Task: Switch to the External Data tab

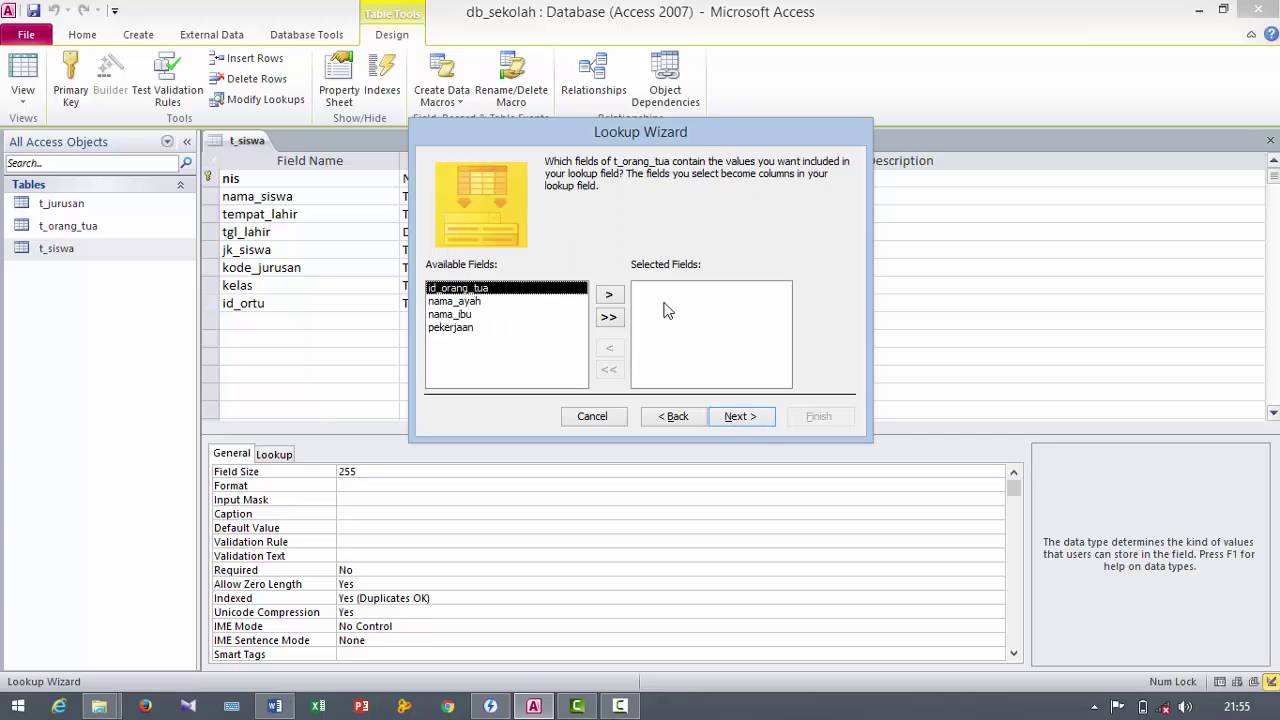Action: pyautogui.click(x=211, y=34)
